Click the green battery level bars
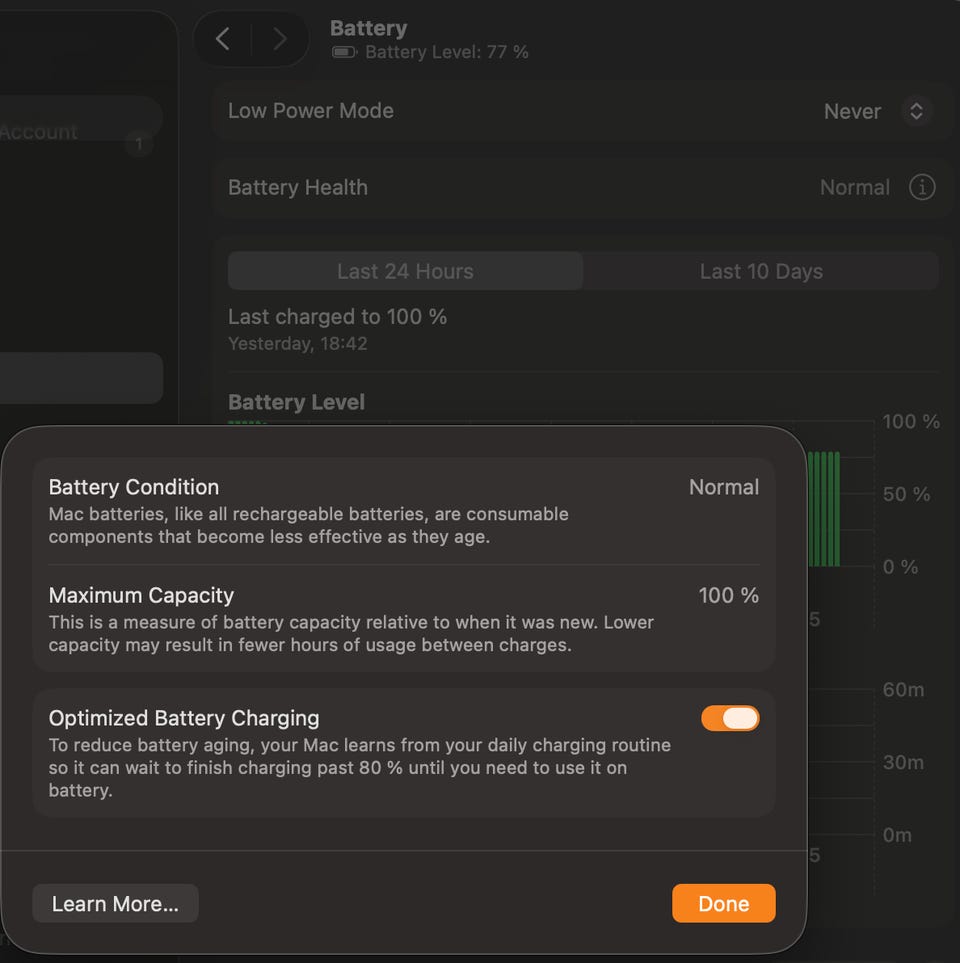 [824, 509]
